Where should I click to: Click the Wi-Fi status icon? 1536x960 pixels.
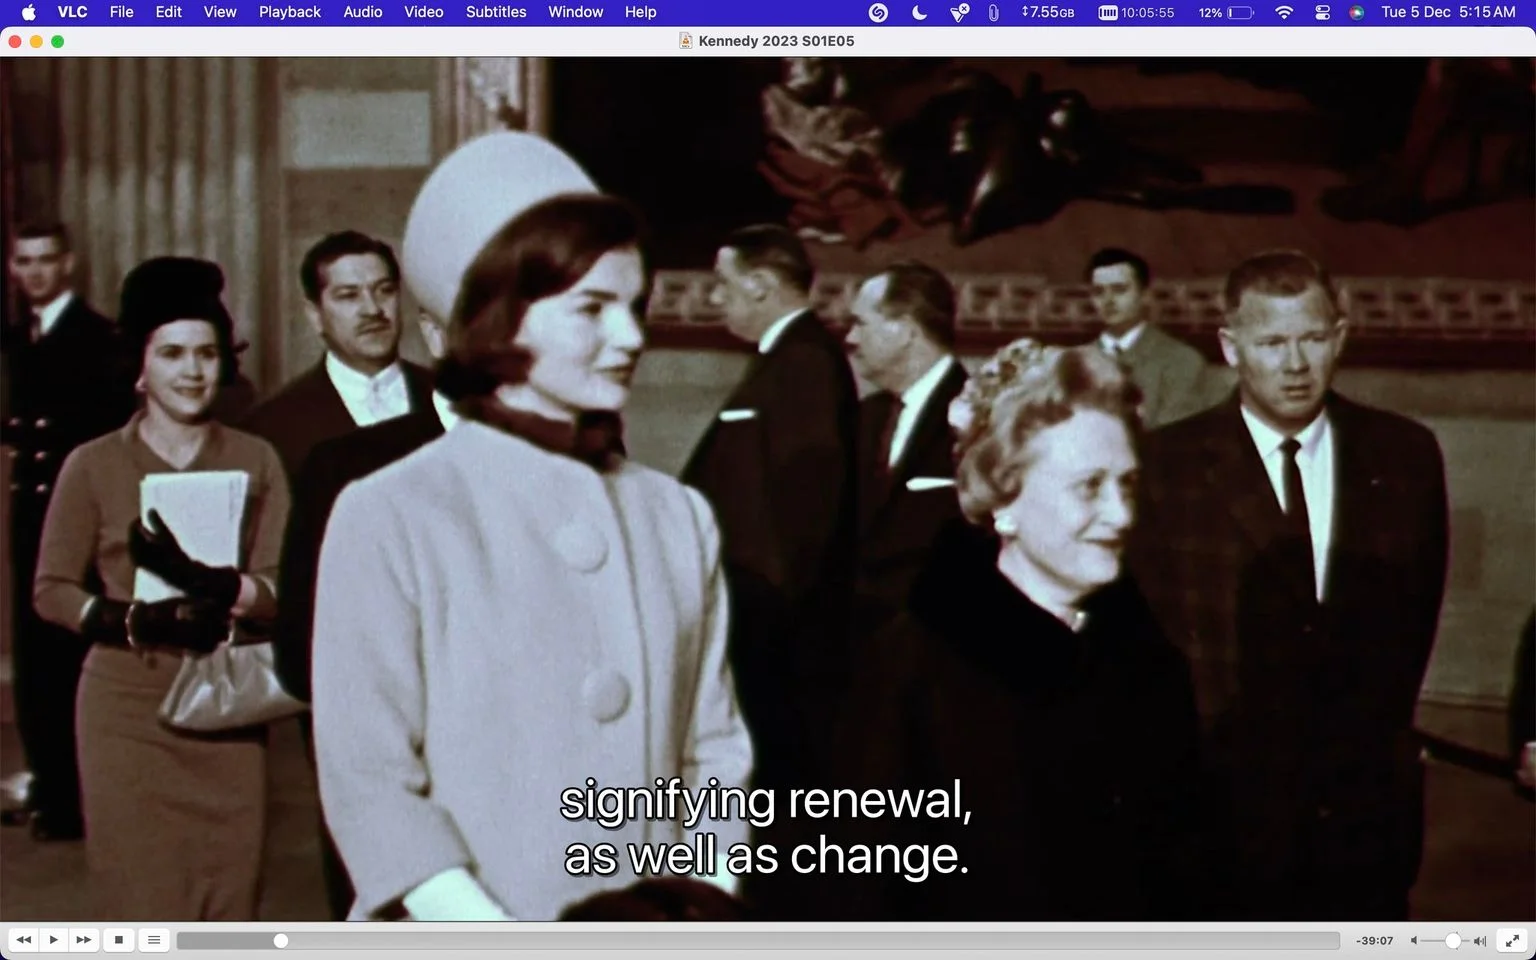(1284, 12)
